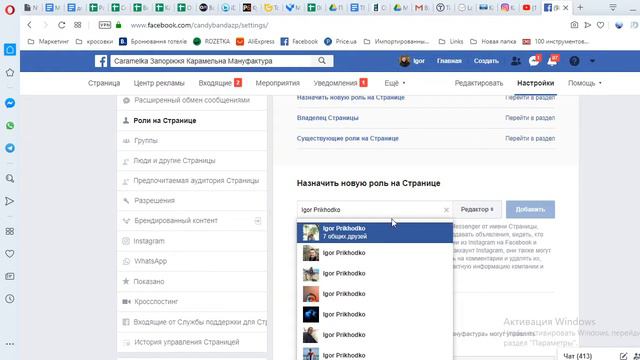This screenshot has height=360, width=640.
Task: Open the Новая папка bookmarks folder
Action: [493, 41]
